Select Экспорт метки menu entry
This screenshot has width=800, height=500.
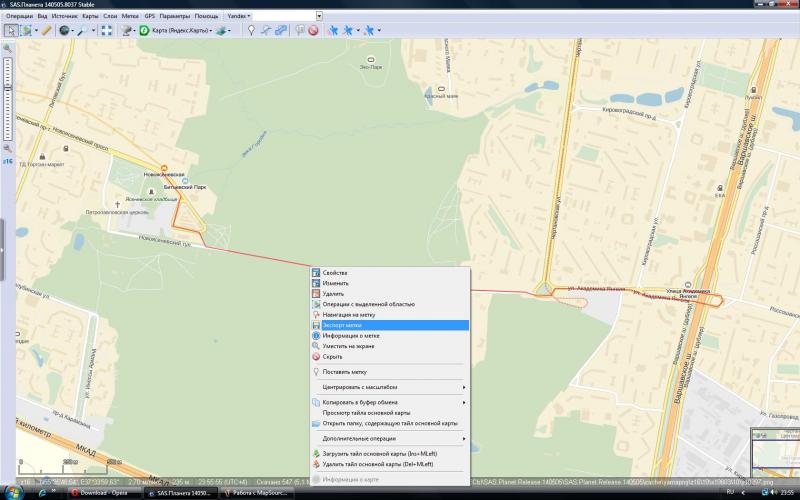[390, 325]
